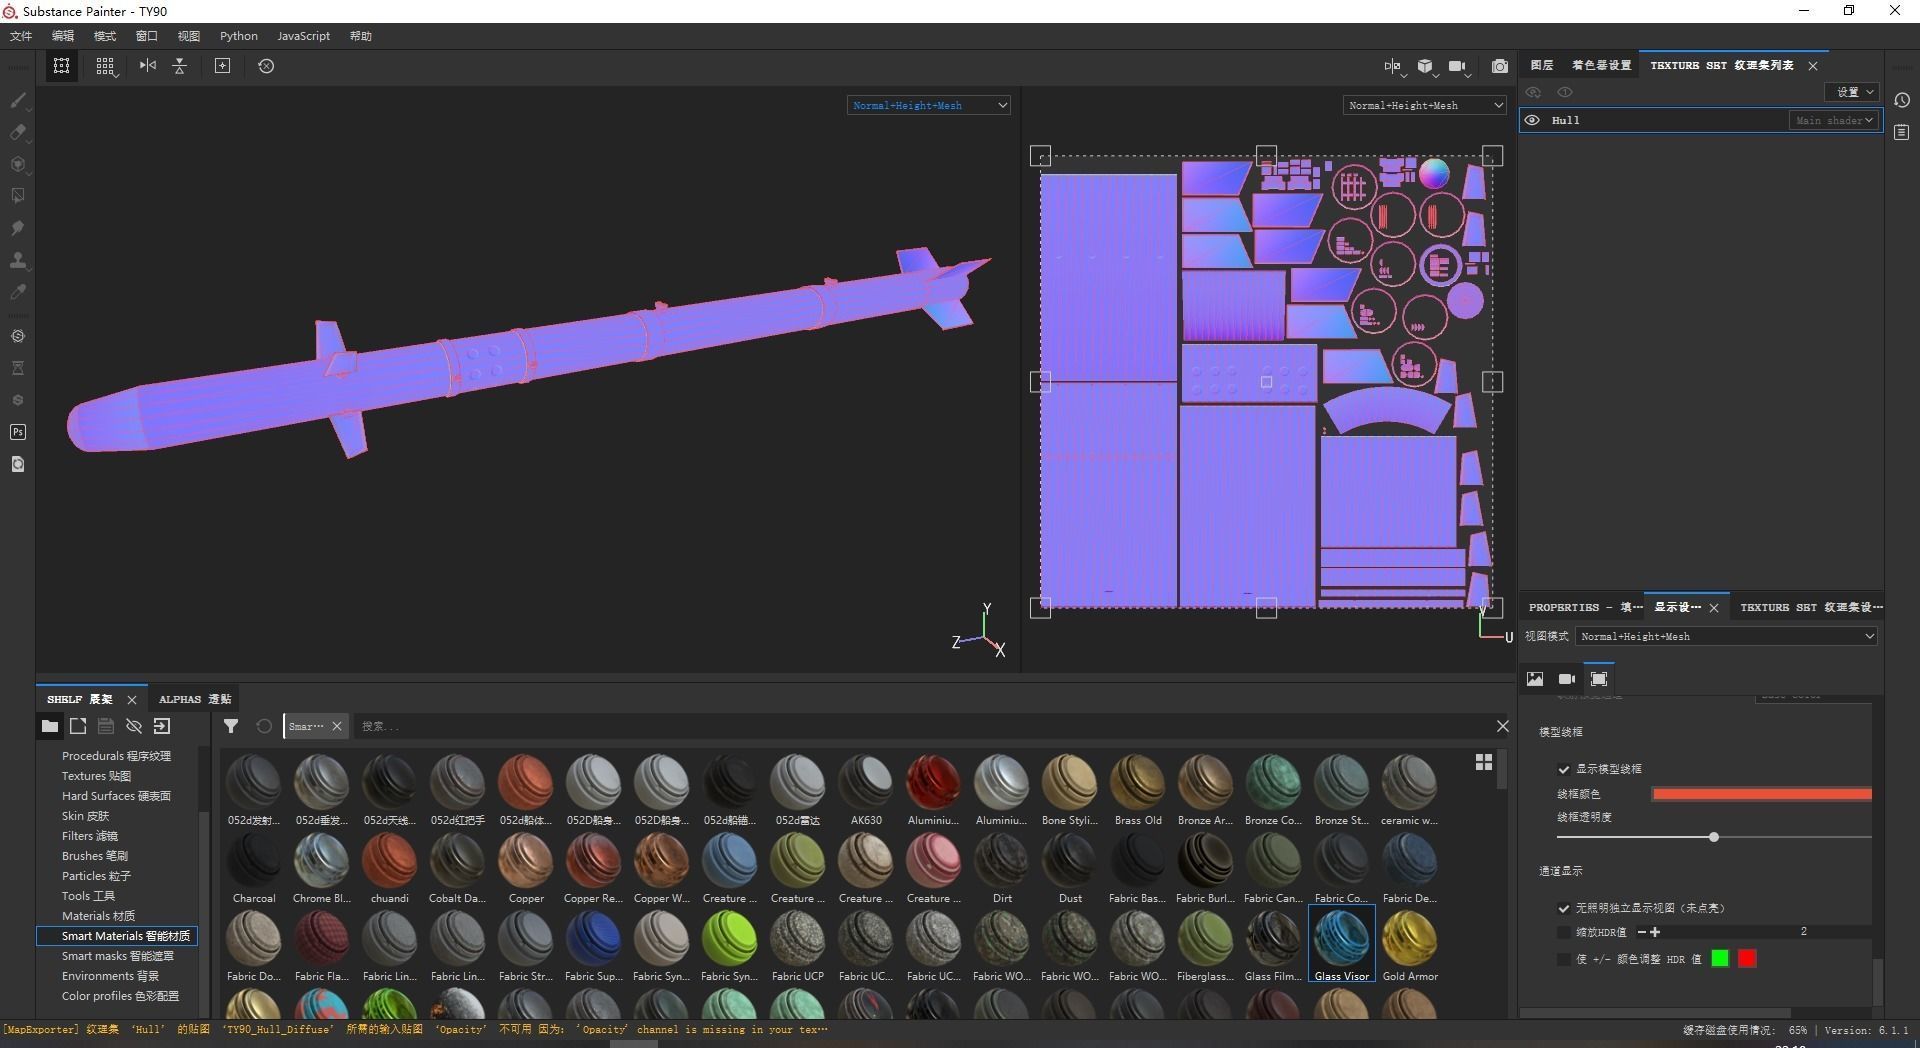The width and height of the screenshot is (1920, 1048).
Task: Open the 2D viewport Normal+Height+Mesh dropdown
Action: (x=1425, y=105)
